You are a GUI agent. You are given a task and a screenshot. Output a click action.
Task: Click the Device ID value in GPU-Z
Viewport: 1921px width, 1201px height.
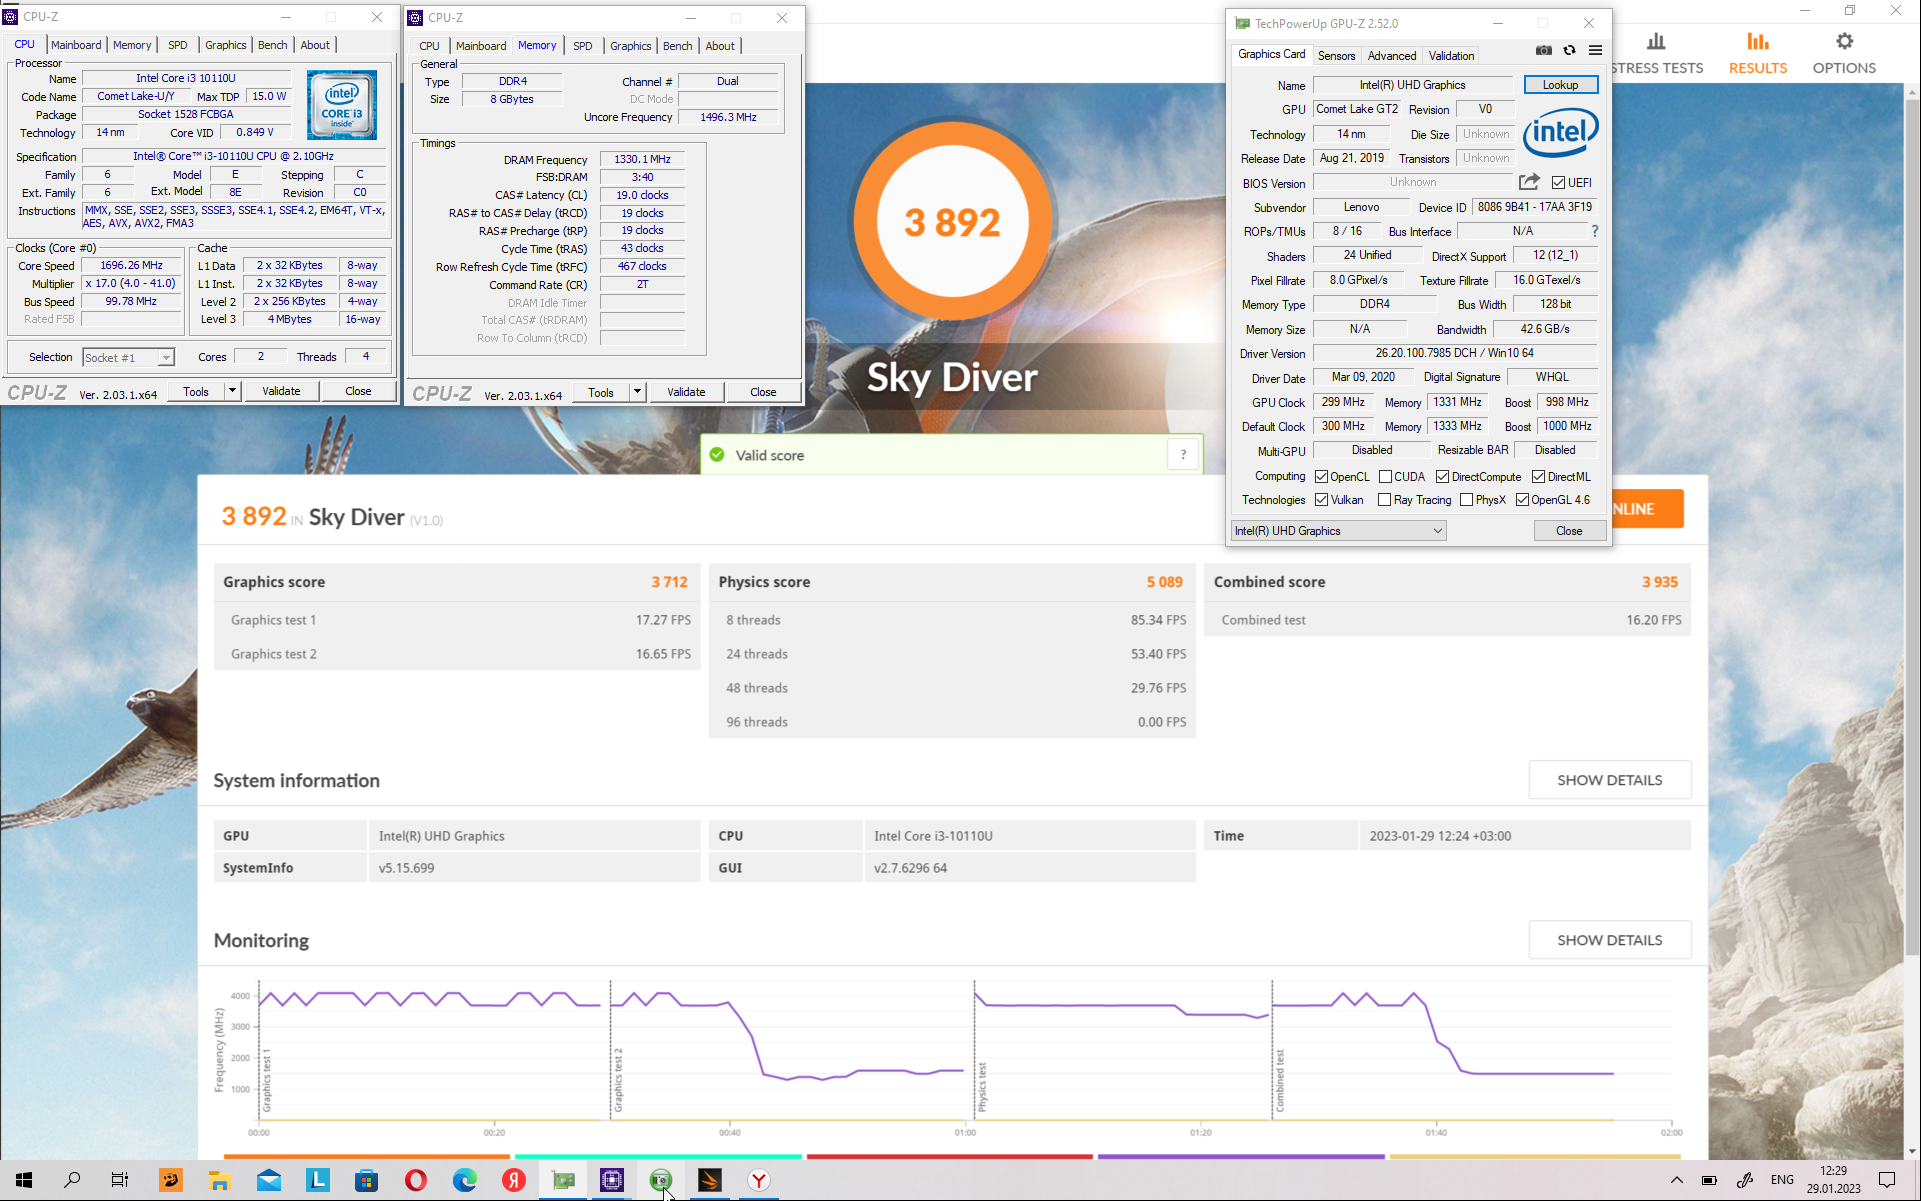[1534, 207]
